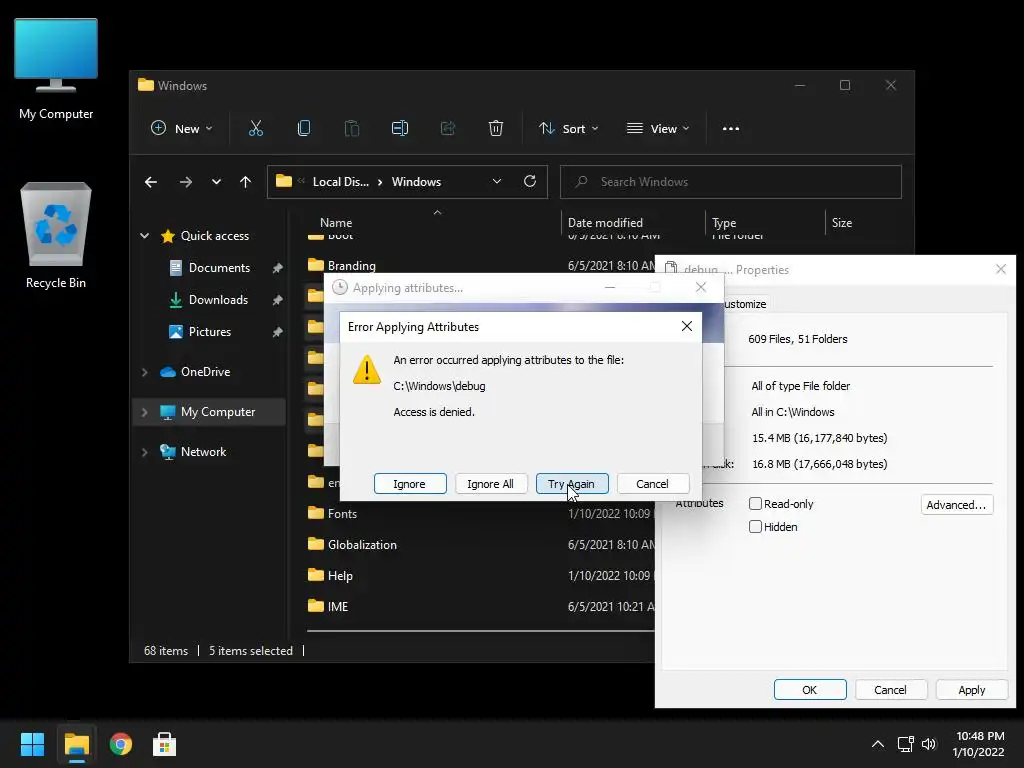The image size is (1024, 768).
Task: Click the volume speaker tray icon
Action: click(x=929, y=744)
